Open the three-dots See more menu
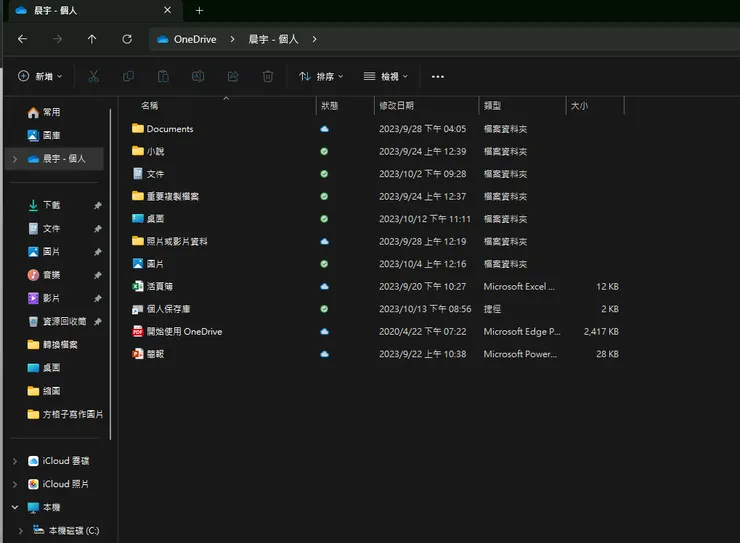 coord(437,76)
